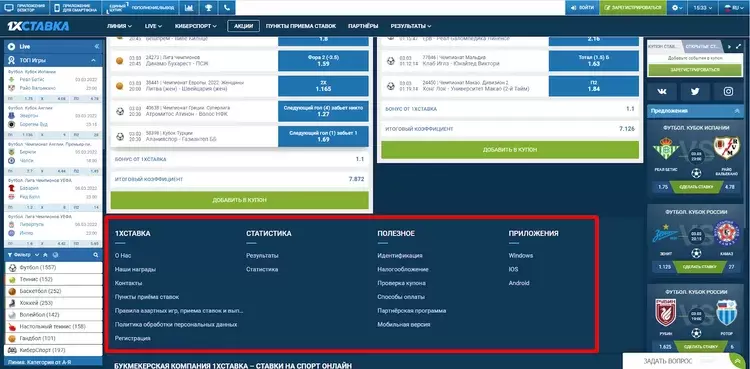Expand the Фильтр dropdown

tap(22, 255)
